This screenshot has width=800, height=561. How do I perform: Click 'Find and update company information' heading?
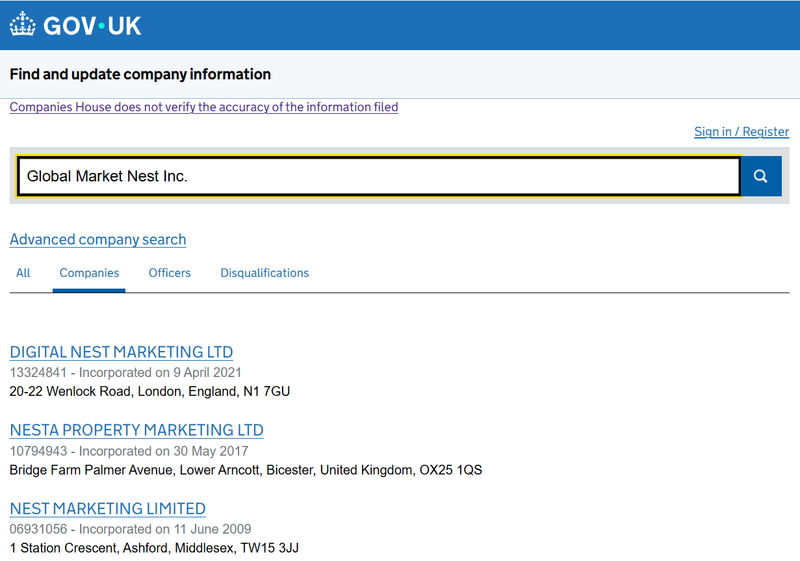pos(140,74)
